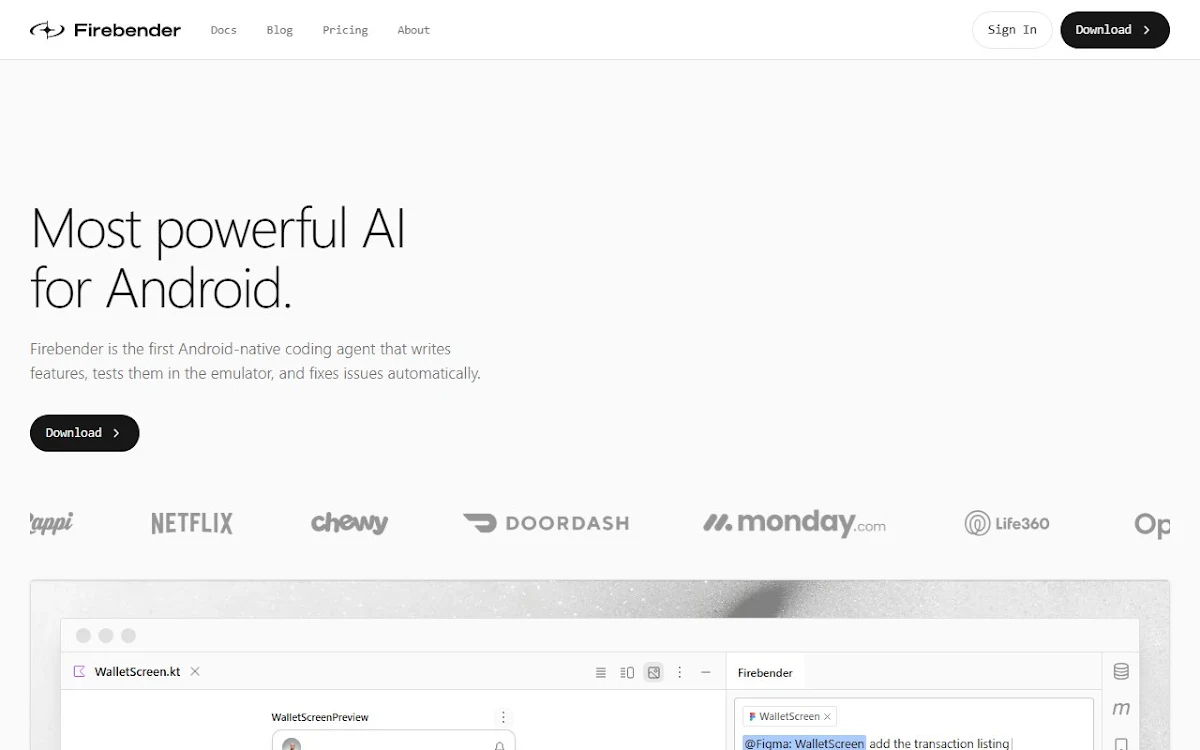This screenshot has width=1200, height=750.
Task: Close the WalletScreen.kt tab
Action: pyautogui.click(x=195, y=672)
